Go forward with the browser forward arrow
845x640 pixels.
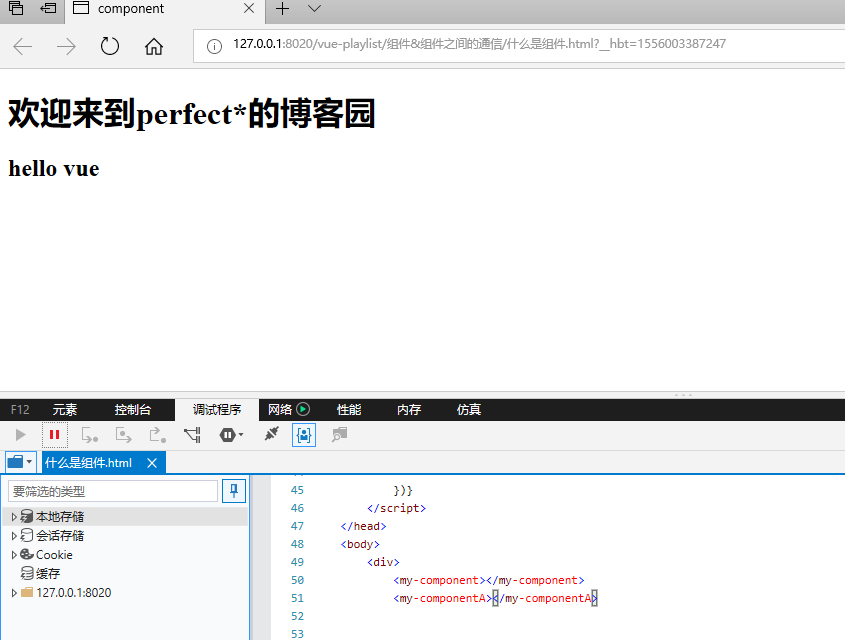click(x=66, y=46)
